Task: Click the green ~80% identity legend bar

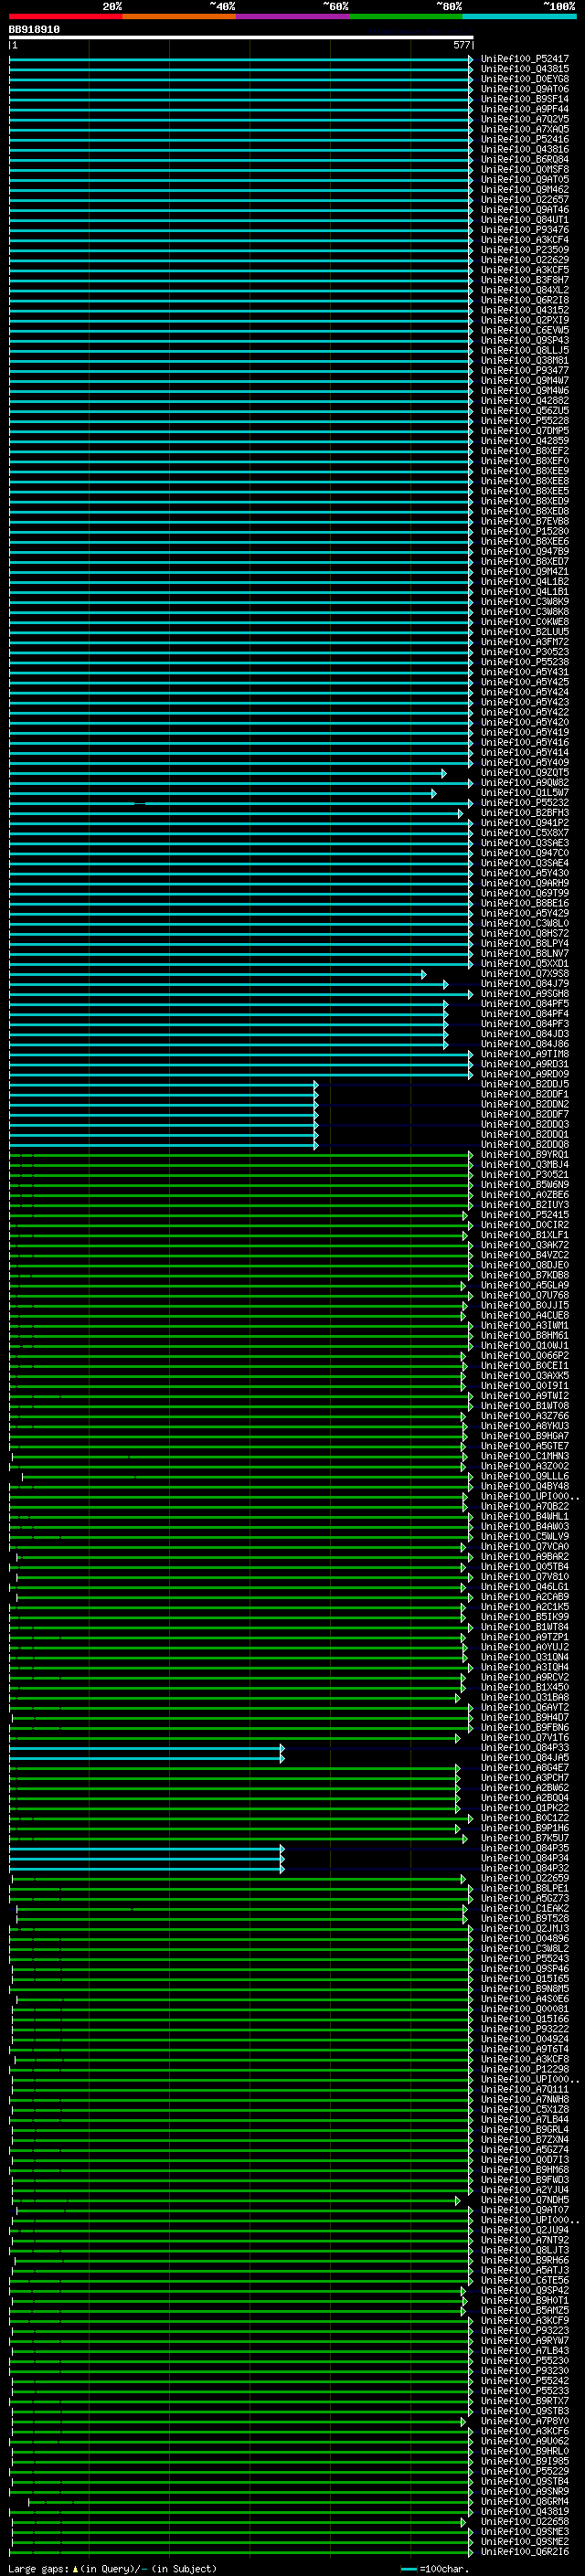Action: click(406, 16)
